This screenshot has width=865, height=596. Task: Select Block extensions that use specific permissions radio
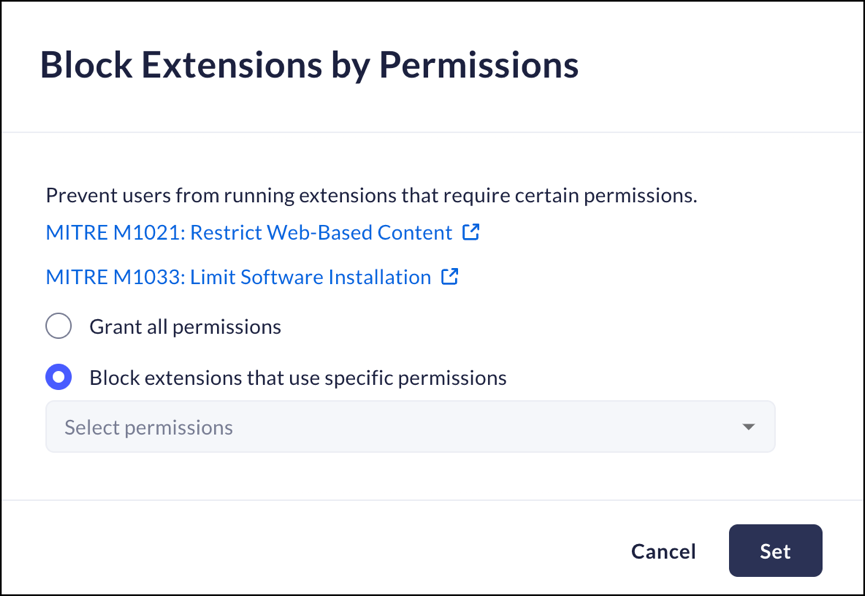59,378
